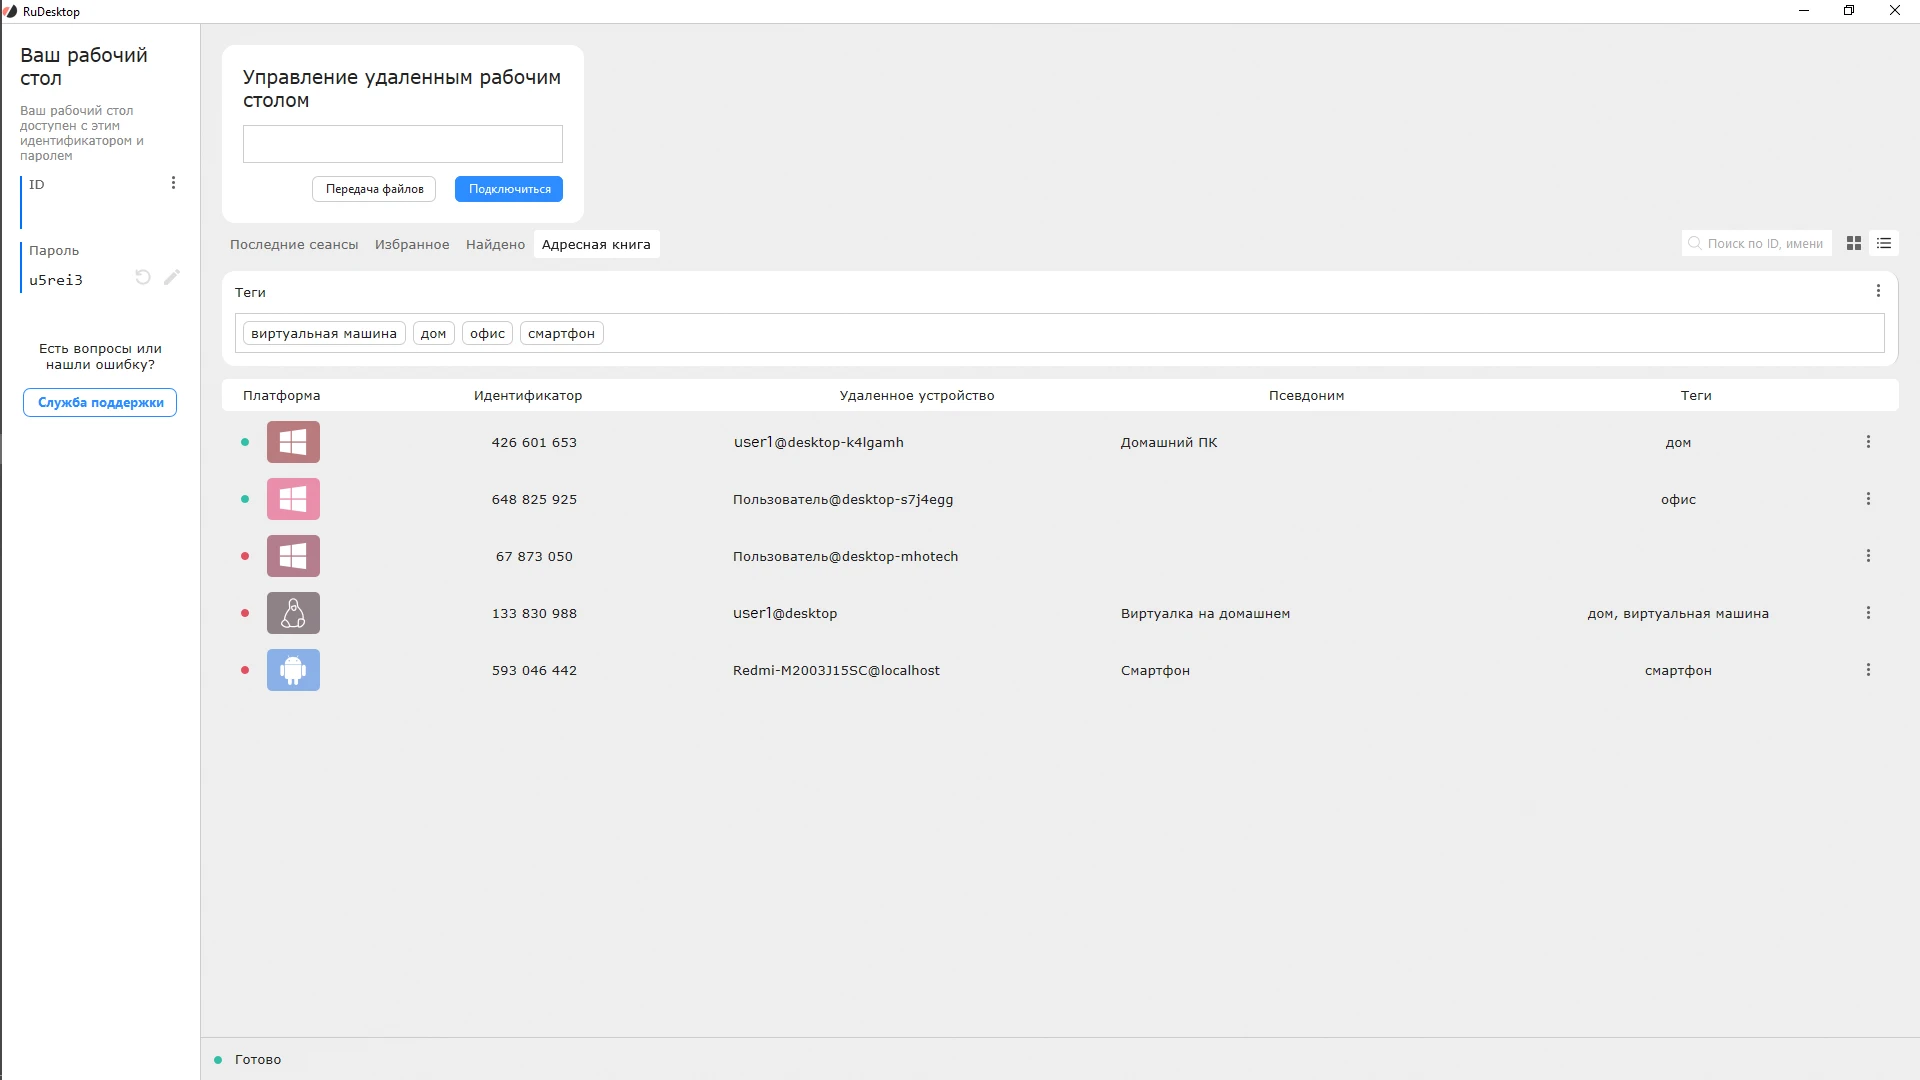Click pink Windows icon for device 648 825 925
Screen dimensions: 1920x1080
point(293,499)
